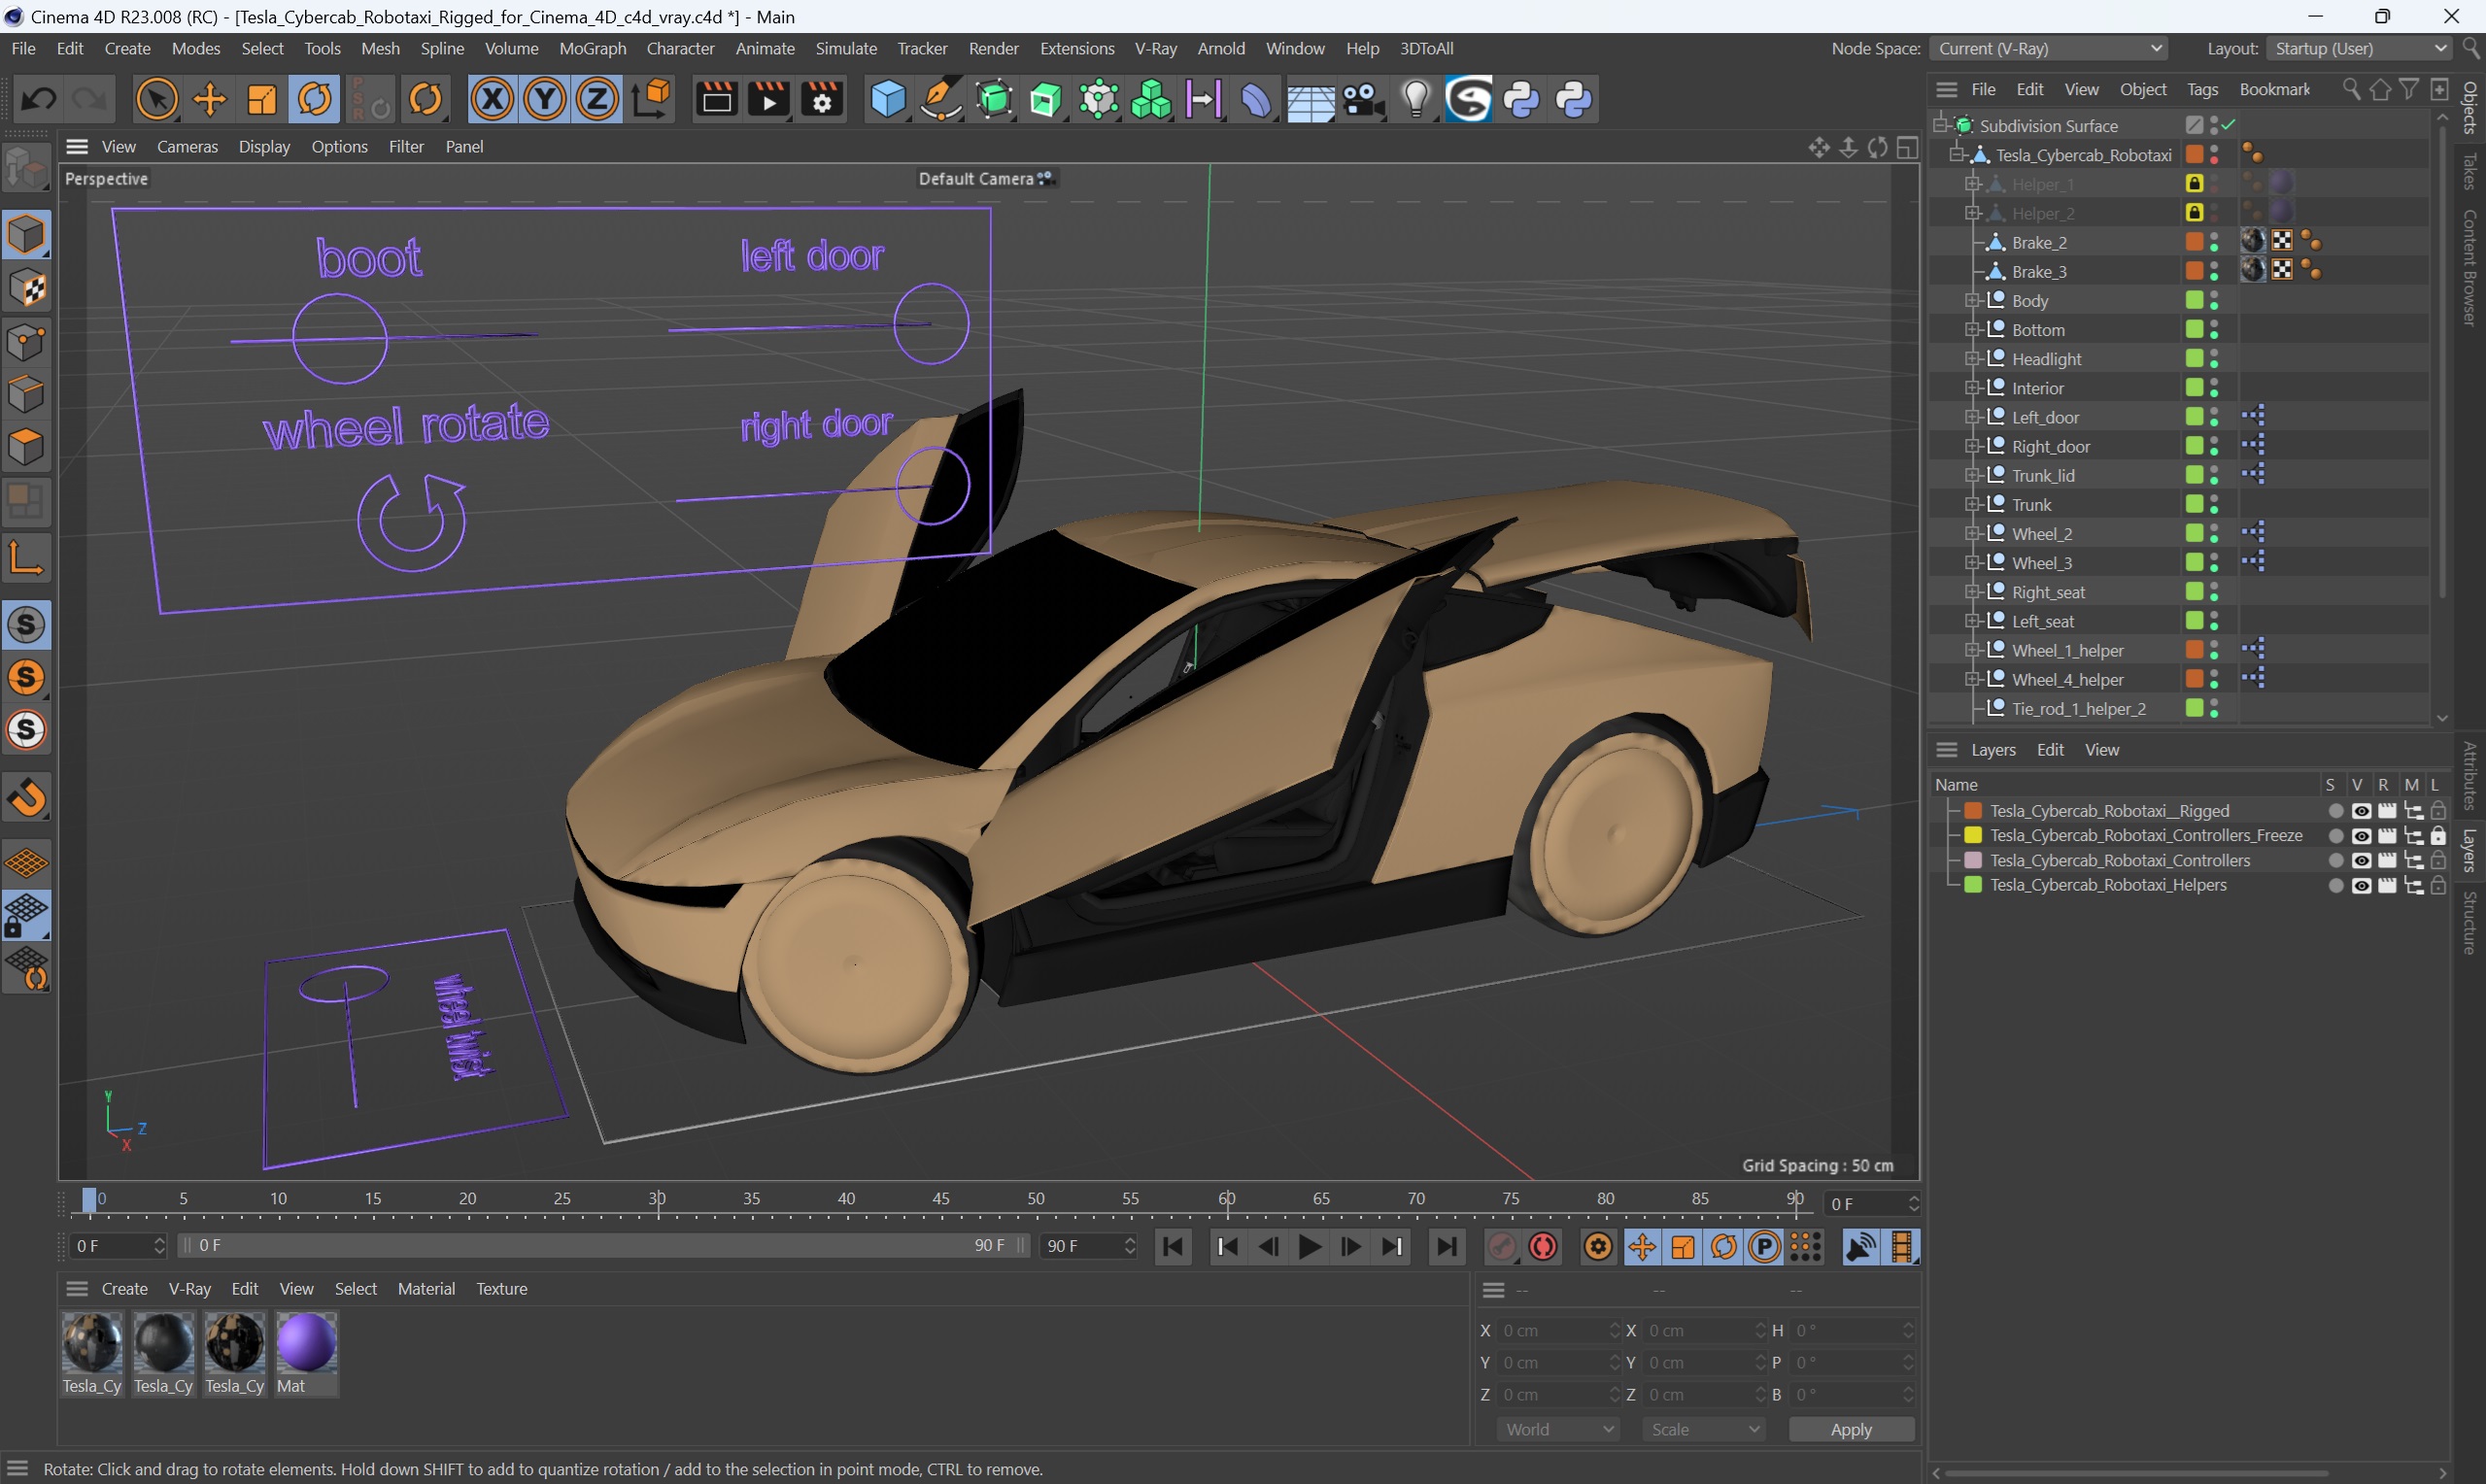
Task: Toggle lock on Tesla_Cybercab_Robotaxi_Controllers_Freeze layer
Action: 2438,835
